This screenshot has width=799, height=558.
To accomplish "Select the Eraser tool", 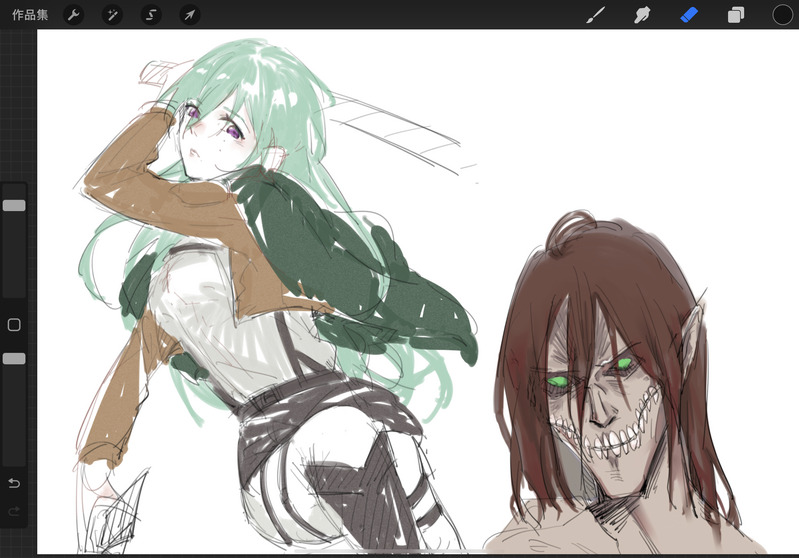I will [x=689, y=15].
